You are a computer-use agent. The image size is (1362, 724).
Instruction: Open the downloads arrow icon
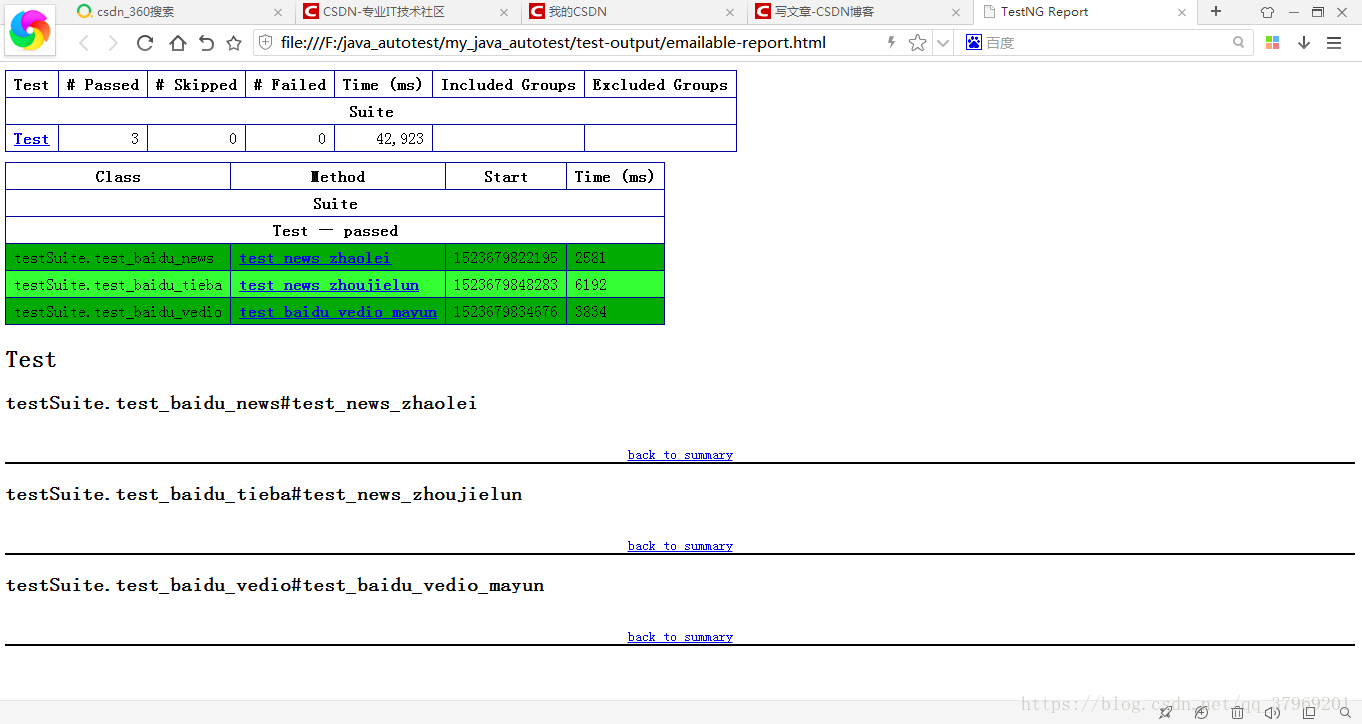(x=1304, y=43)
